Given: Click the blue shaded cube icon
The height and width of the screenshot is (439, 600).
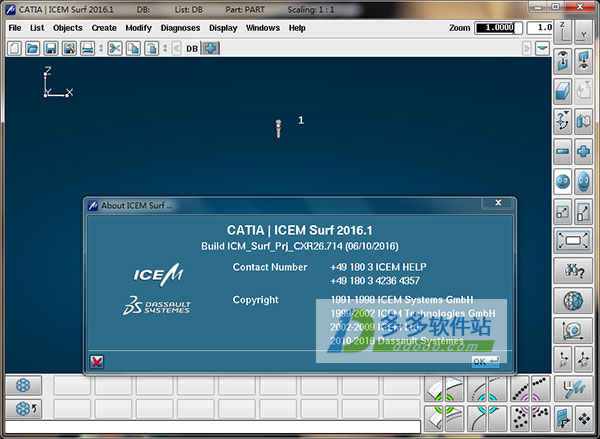Looking at the screenshot, I should click(x=563, y=91).
